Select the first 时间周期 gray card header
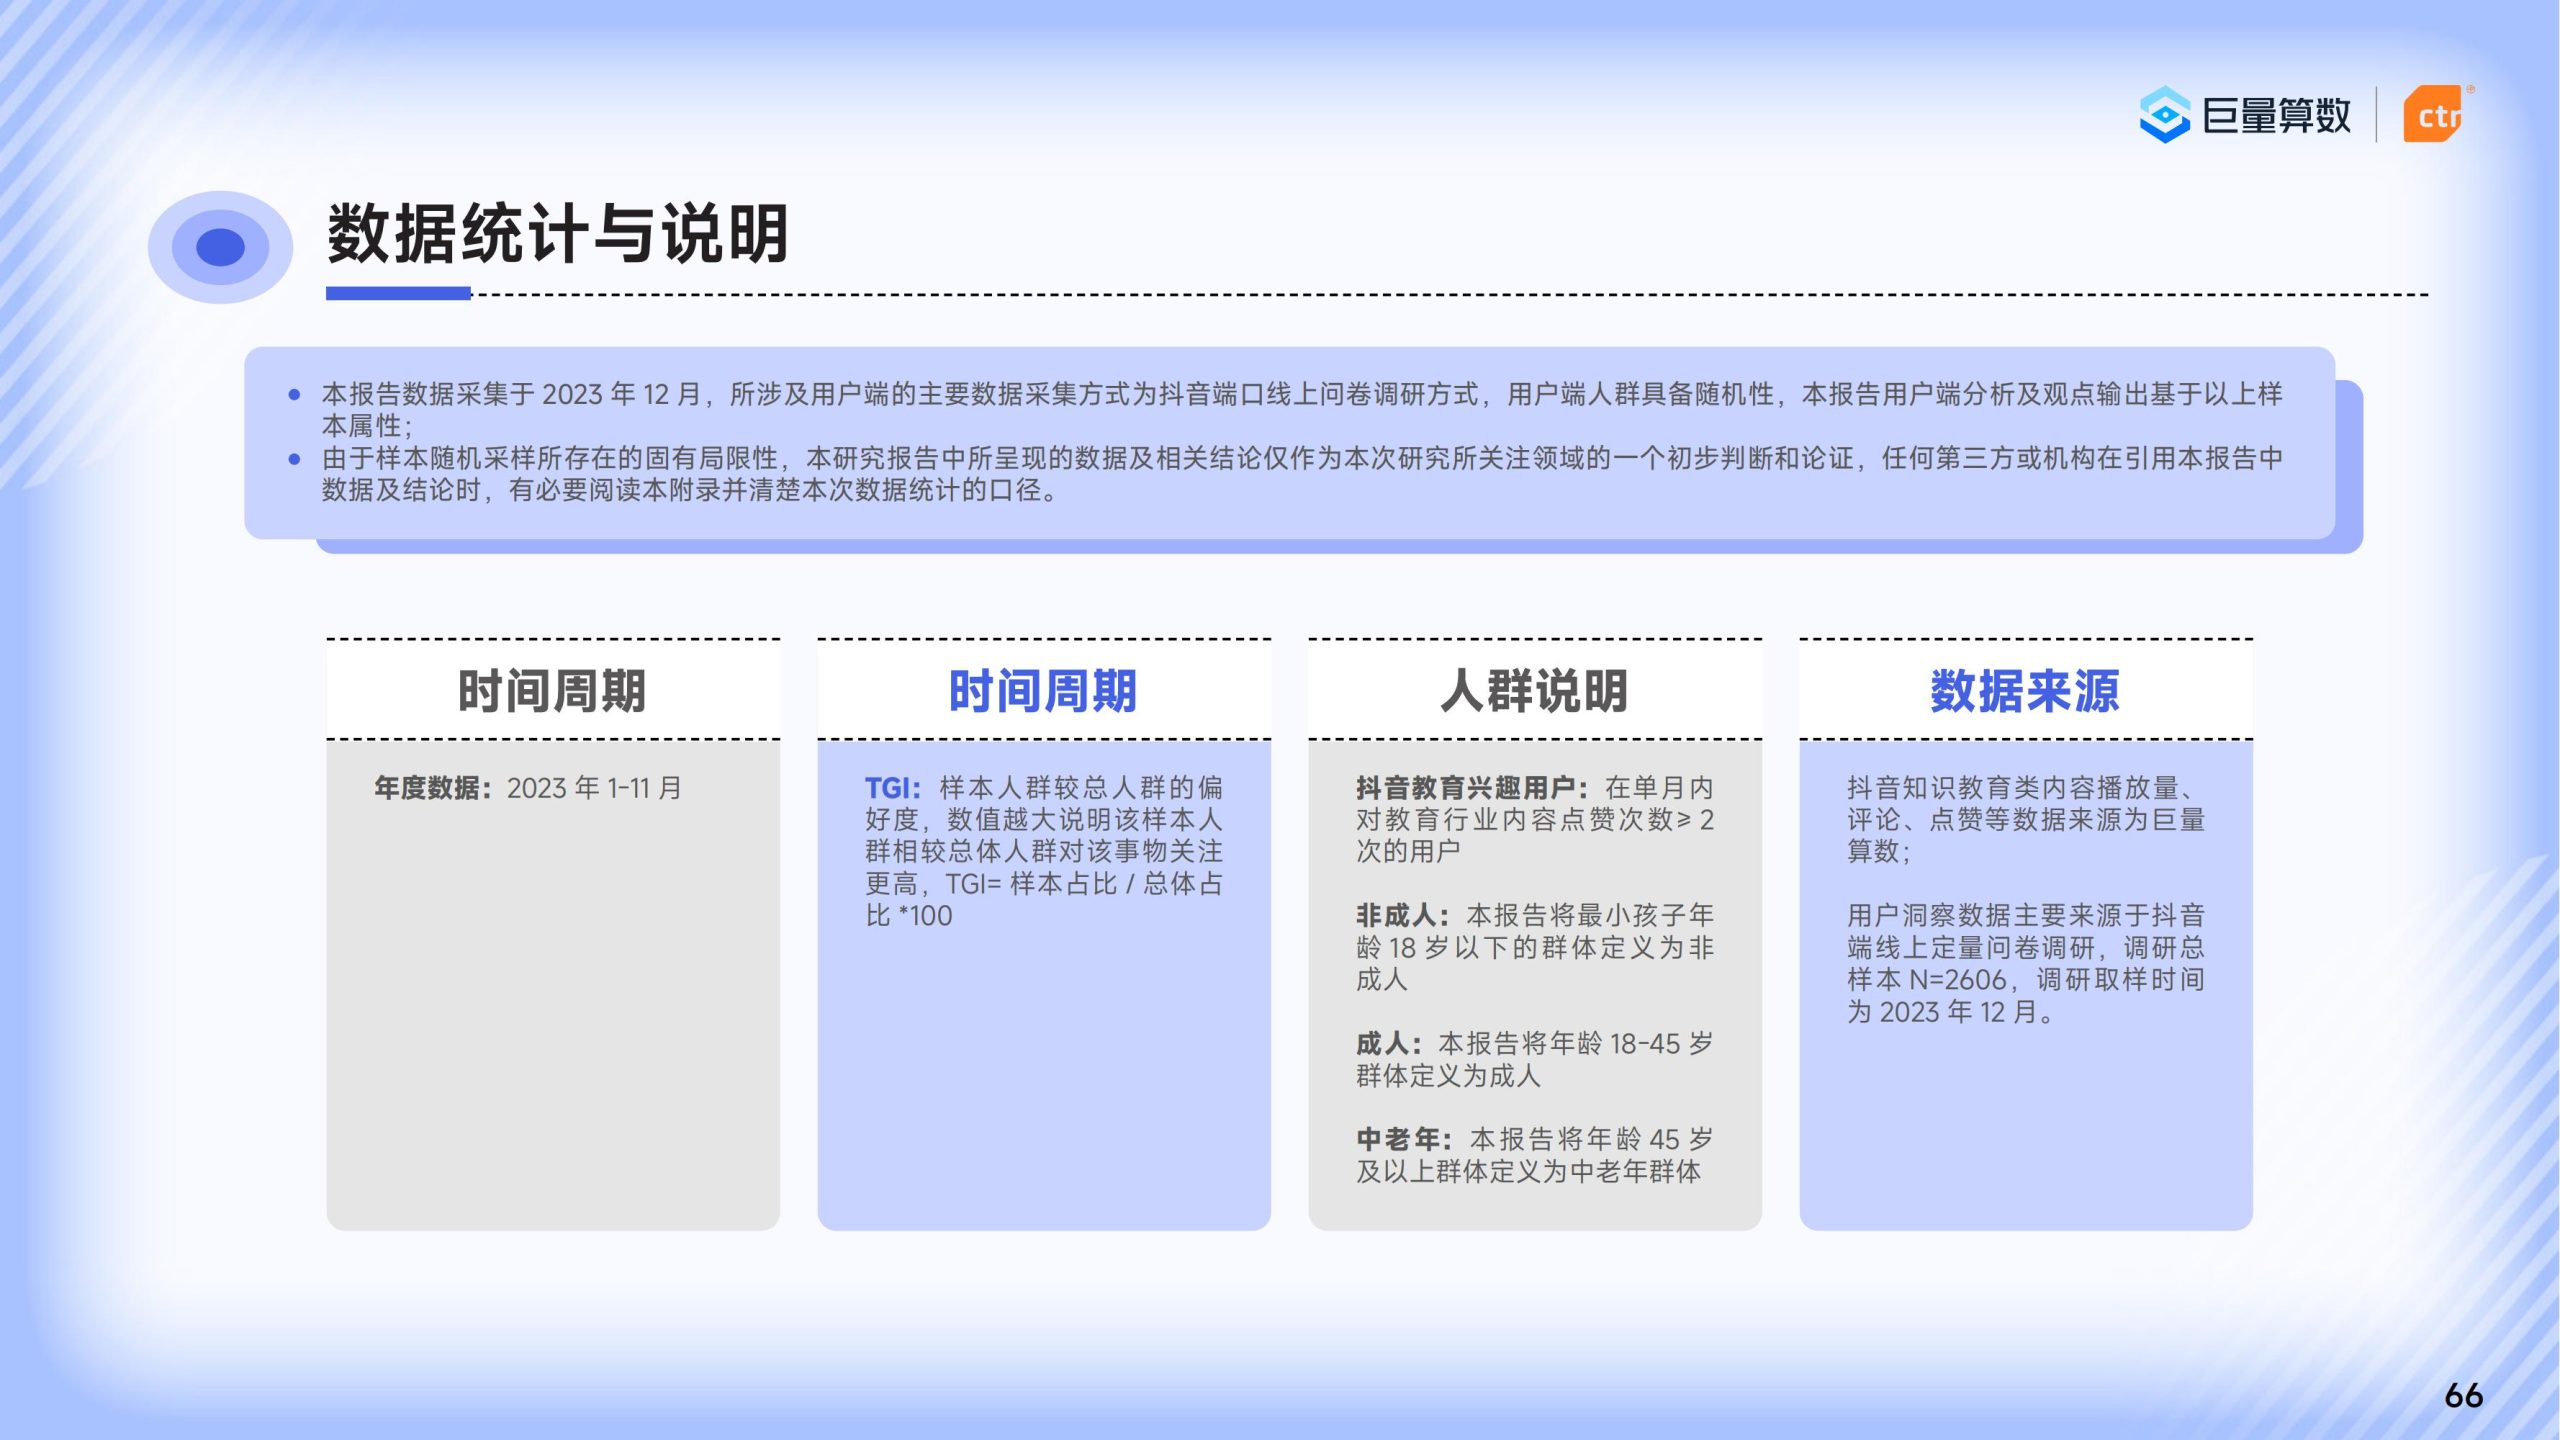 (x=552, y=691)
